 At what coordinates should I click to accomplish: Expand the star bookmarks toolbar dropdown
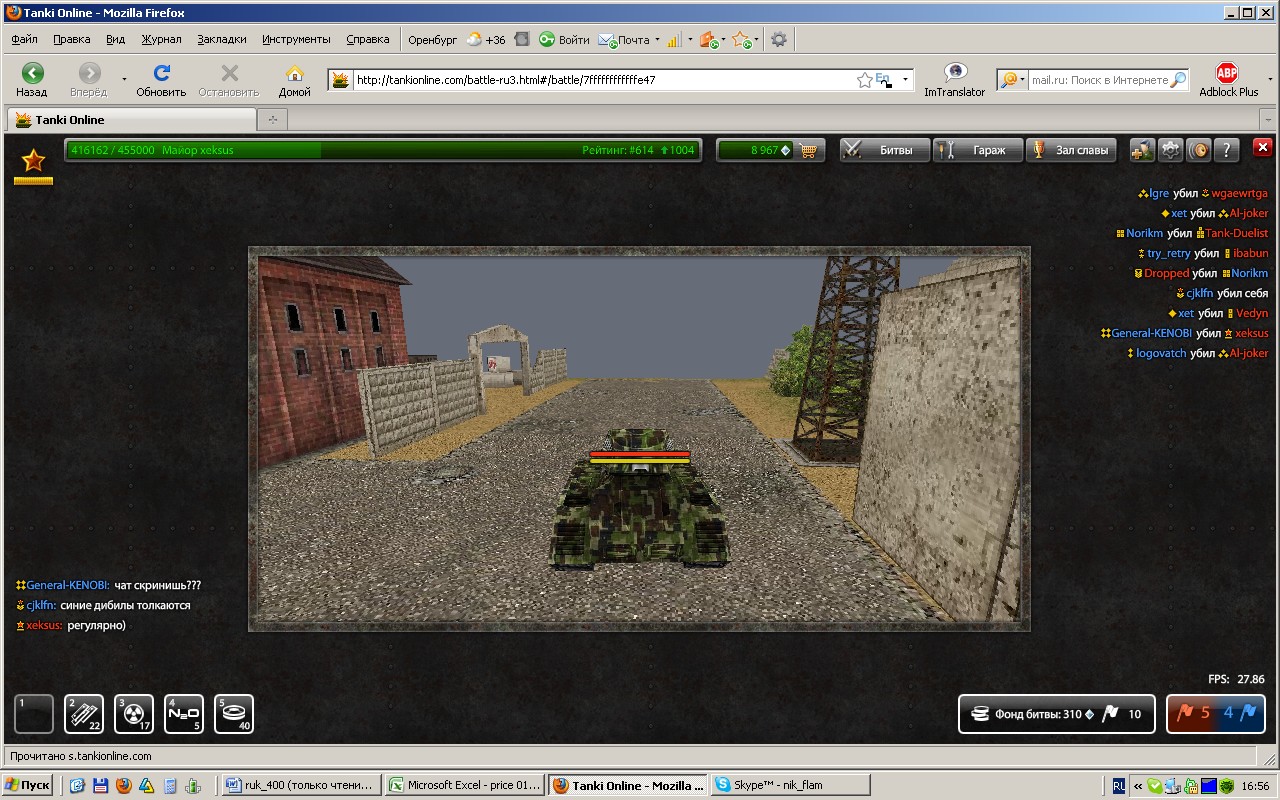757,40
